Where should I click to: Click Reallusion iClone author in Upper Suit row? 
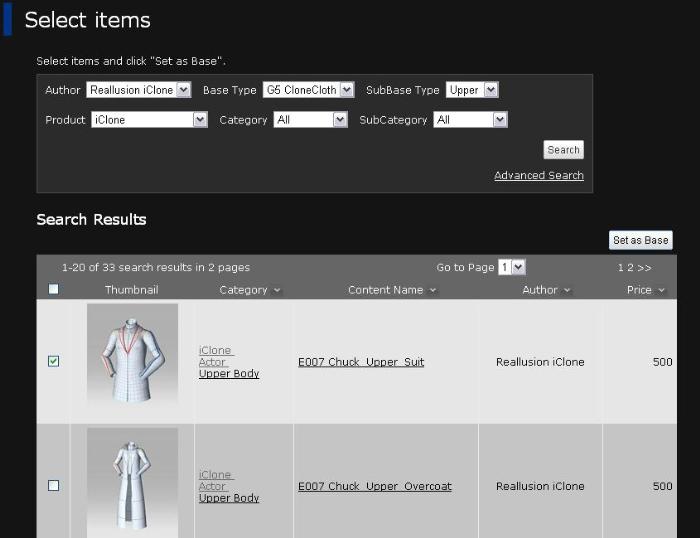click(x=540, y=362)
